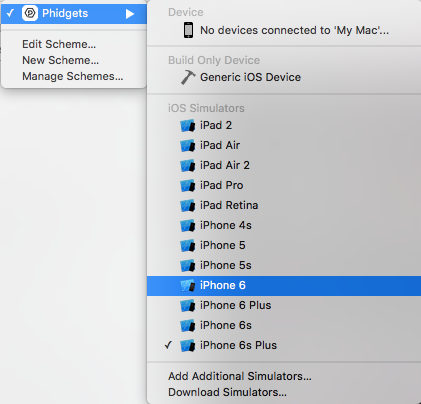This screenshot has height=404, width=421.
Task: Open Manage Schemes… option
Action: click(74, 76)
